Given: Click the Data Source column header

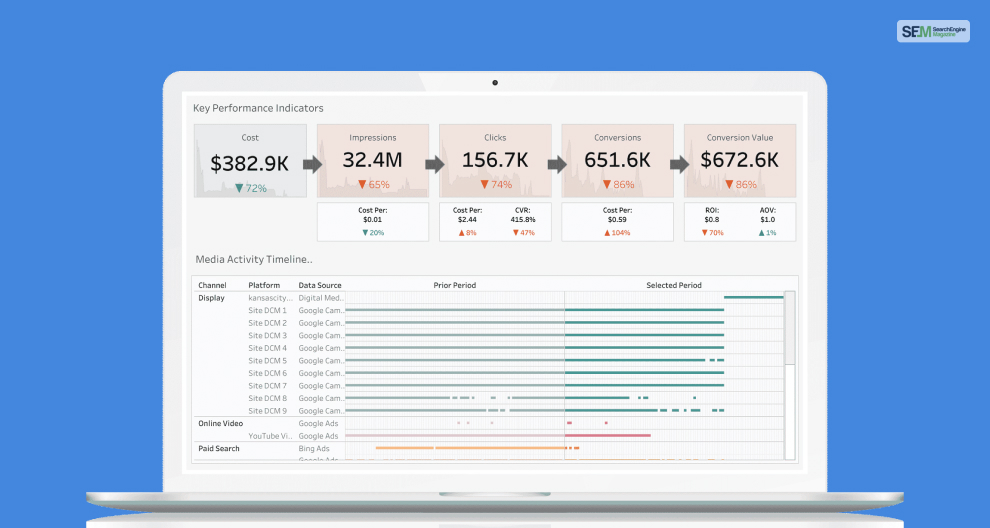Looking at the screenshot, I should (320, 285).
